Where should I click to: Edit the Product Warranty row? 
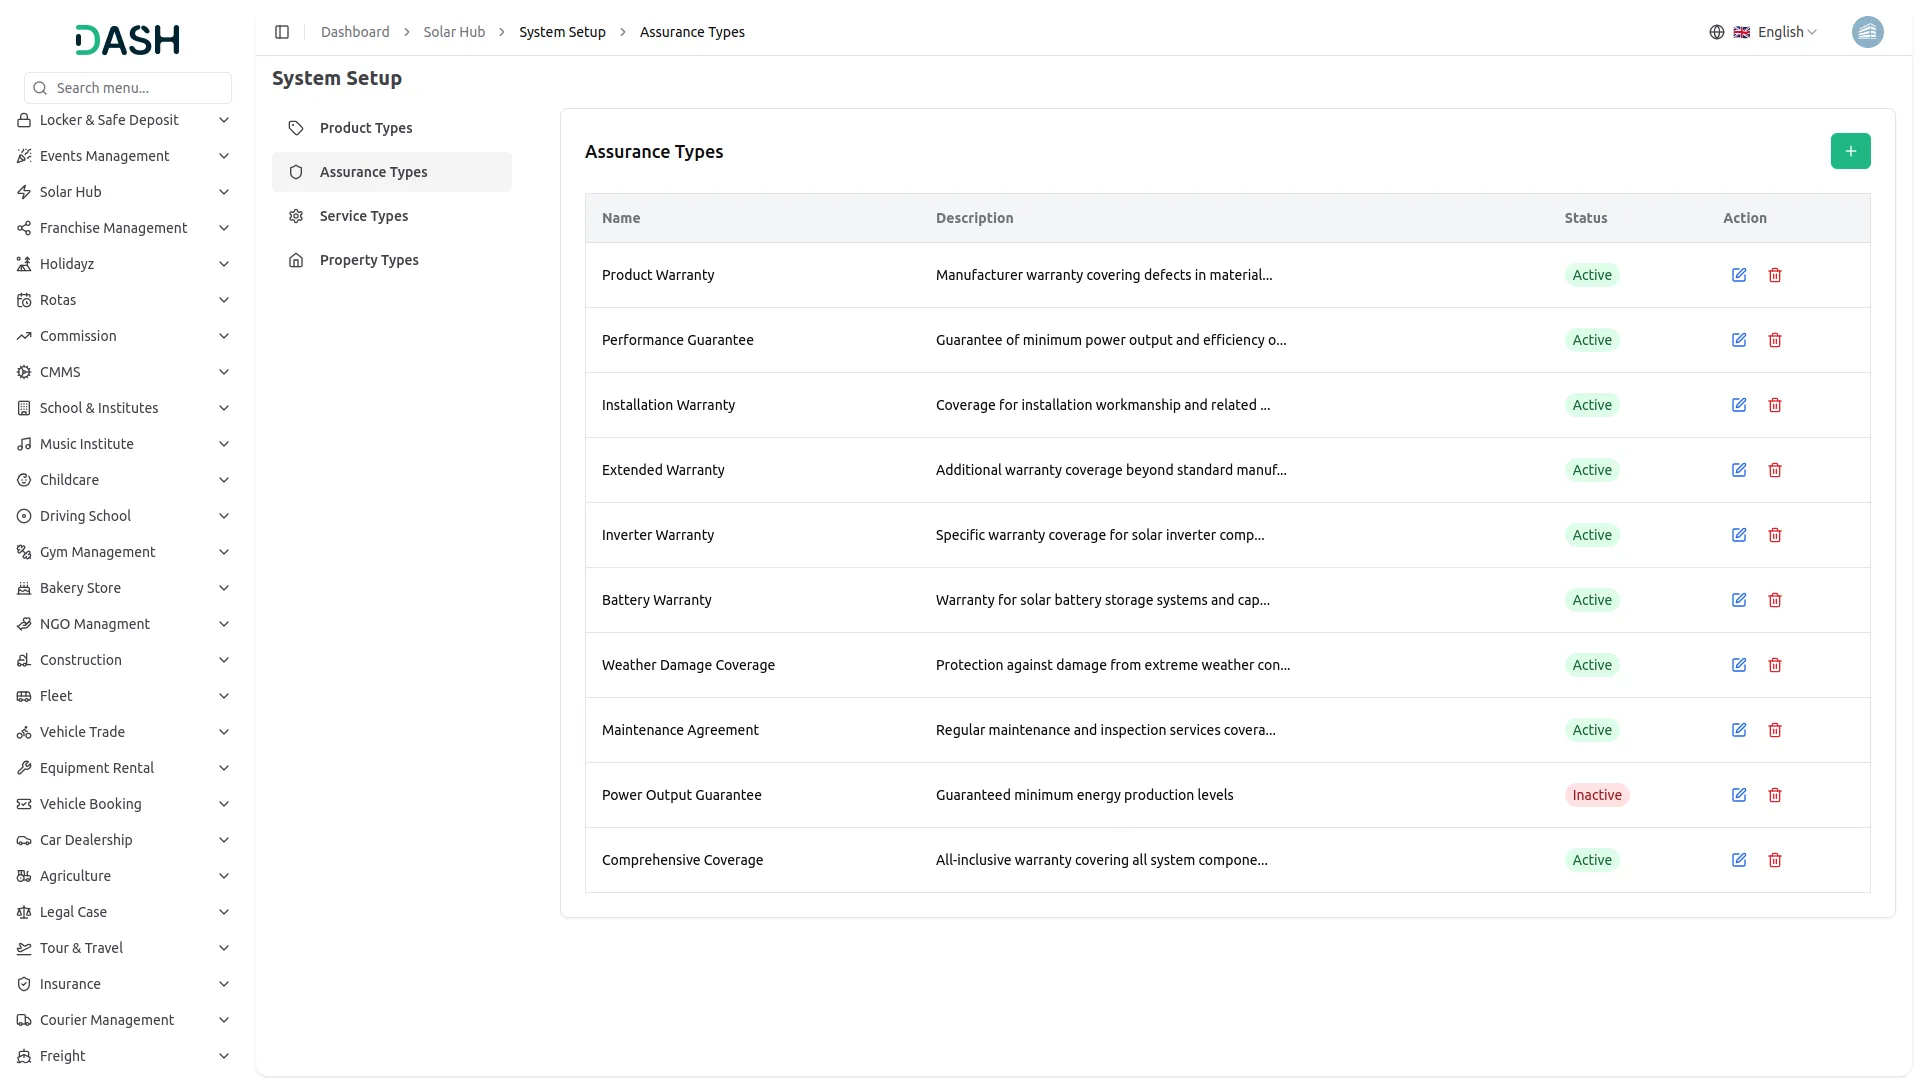pos(1739,275)
